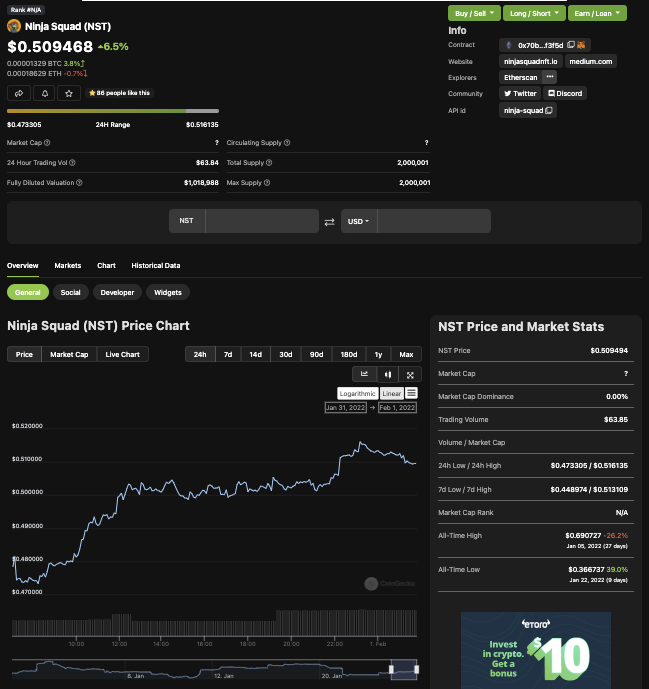The height and width of the screenshot is (689, 649).
Task: Click Market Cap info question icon
Action: coord(47,142)
